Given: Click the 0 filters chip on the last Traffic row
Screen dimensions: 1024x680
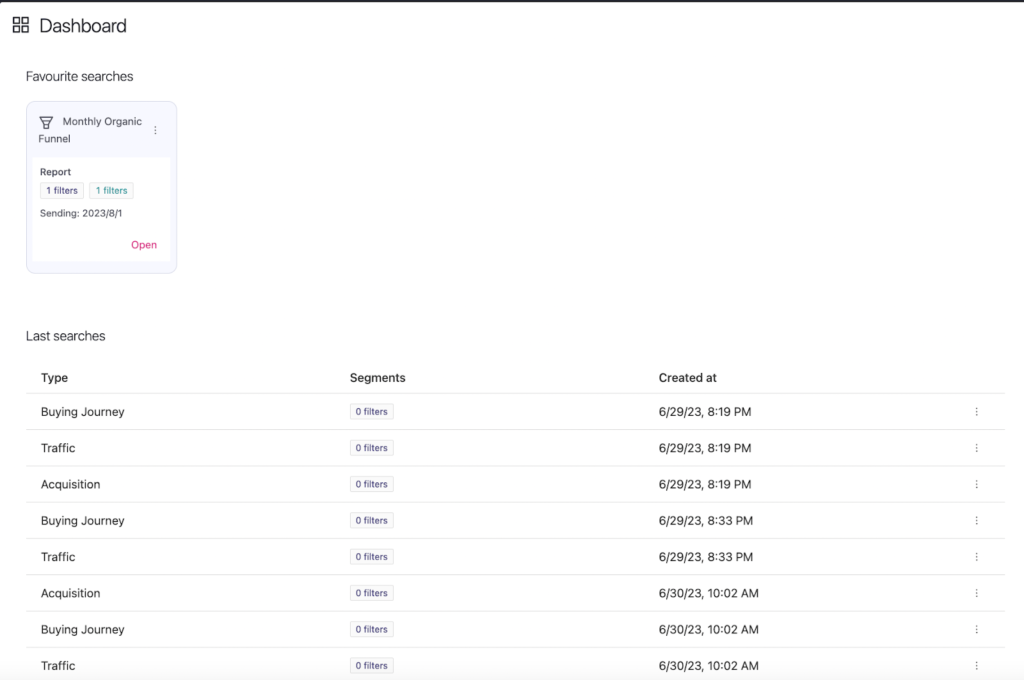Looking at the screenshot, I should 371,665.
